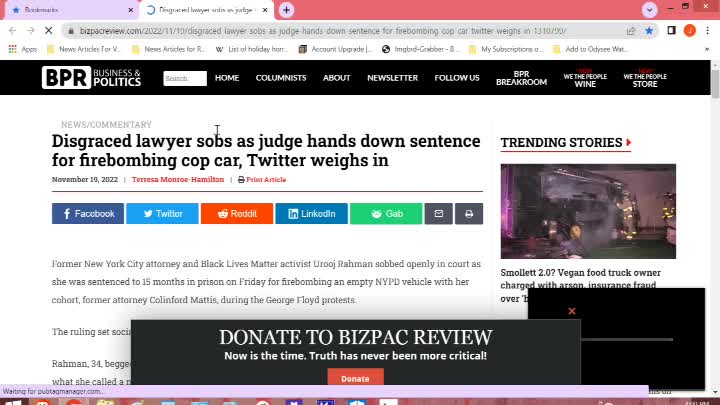This screenshot has width=720, height=405.
Task: Open NEWSLETTER menu item
Action: pyautogui.click(x=393, y=78)
